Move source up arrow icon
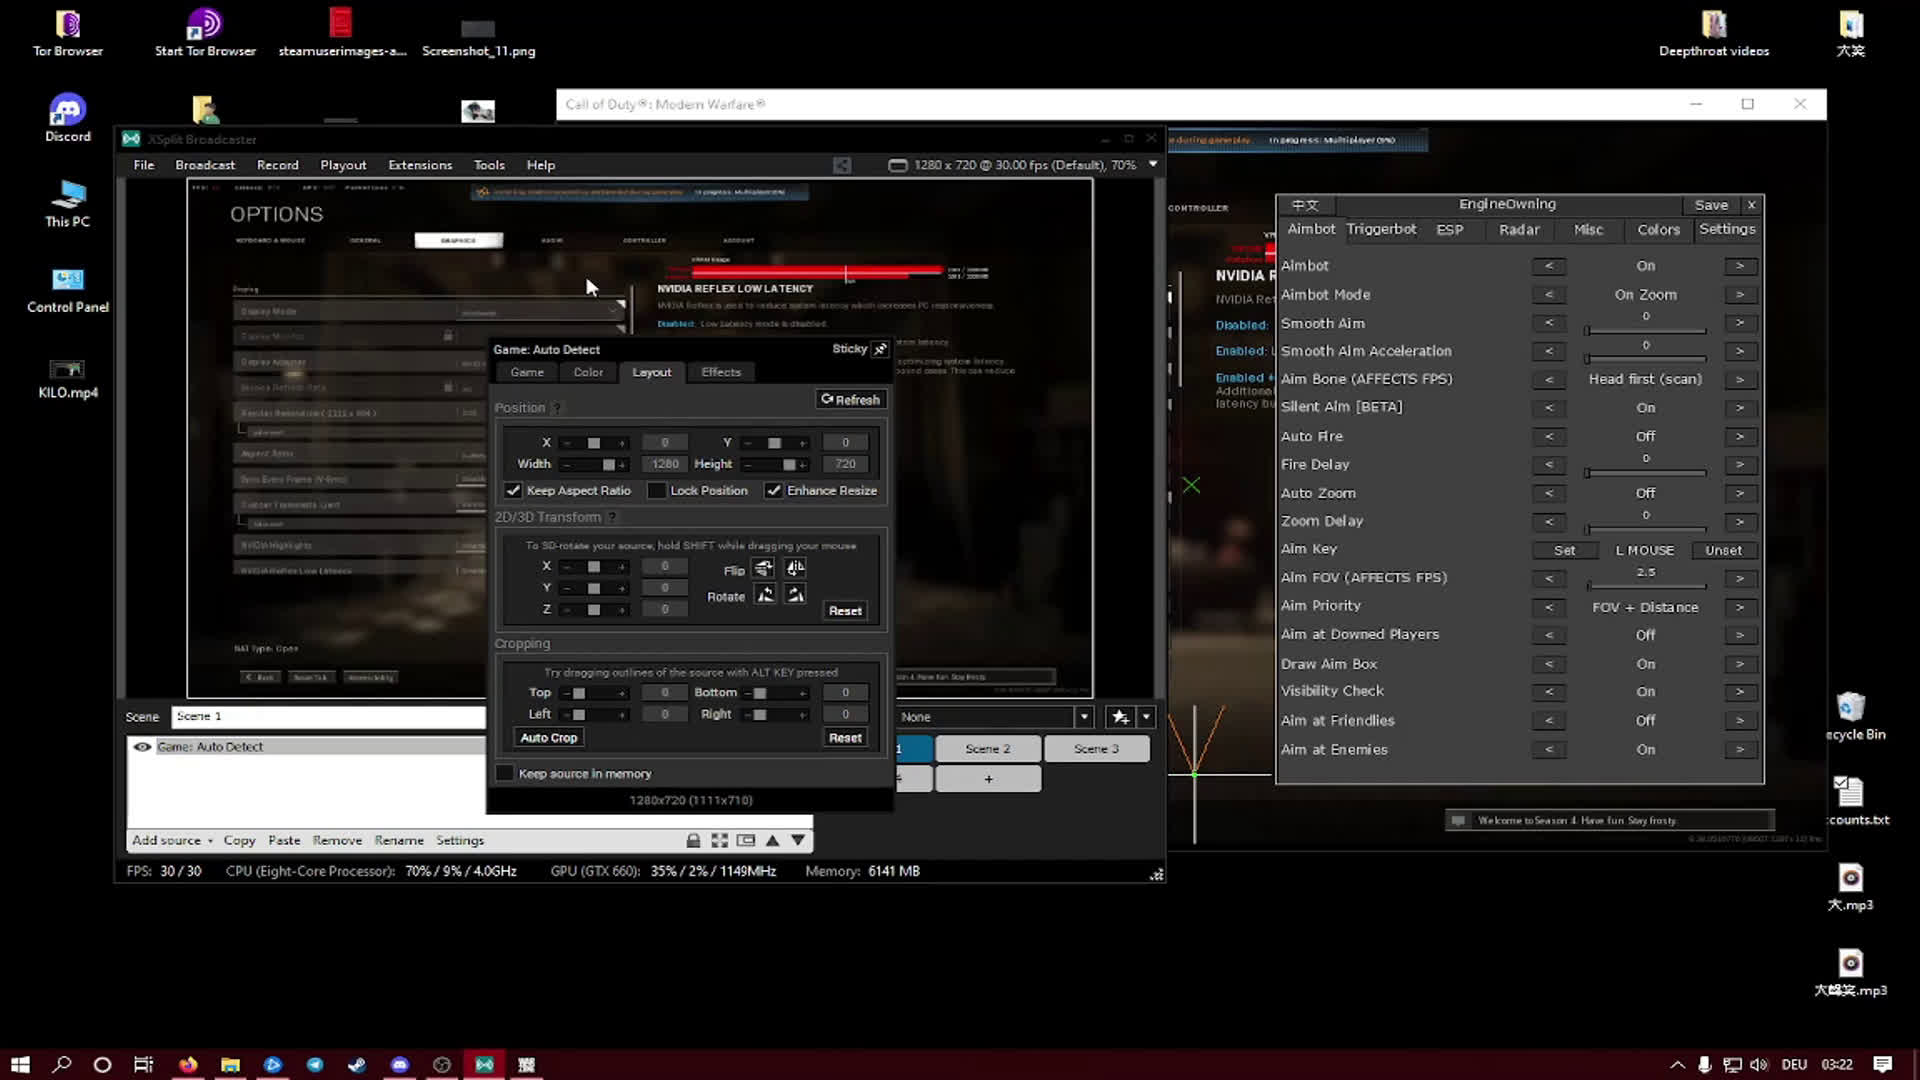 772,840
